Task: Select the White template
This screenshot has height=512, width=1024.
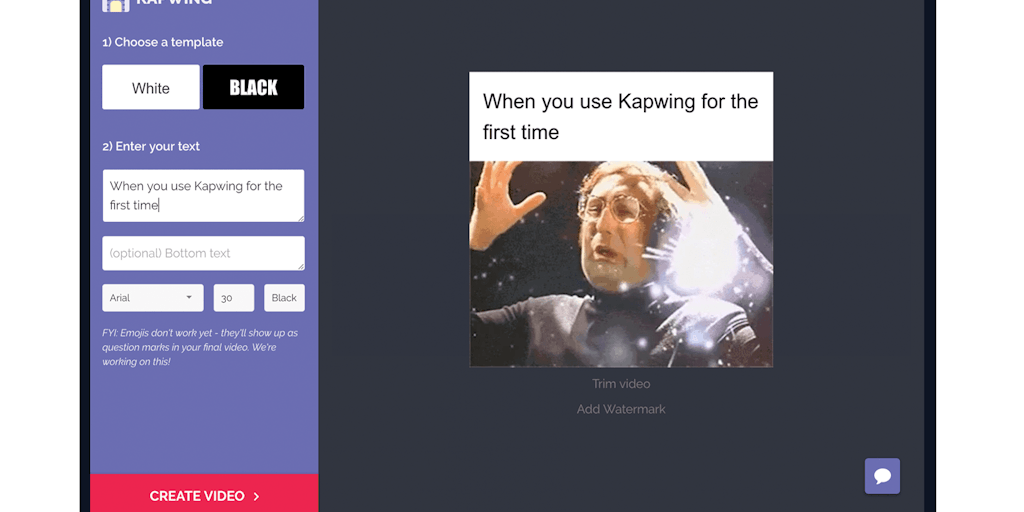Action: pos(151,87)
